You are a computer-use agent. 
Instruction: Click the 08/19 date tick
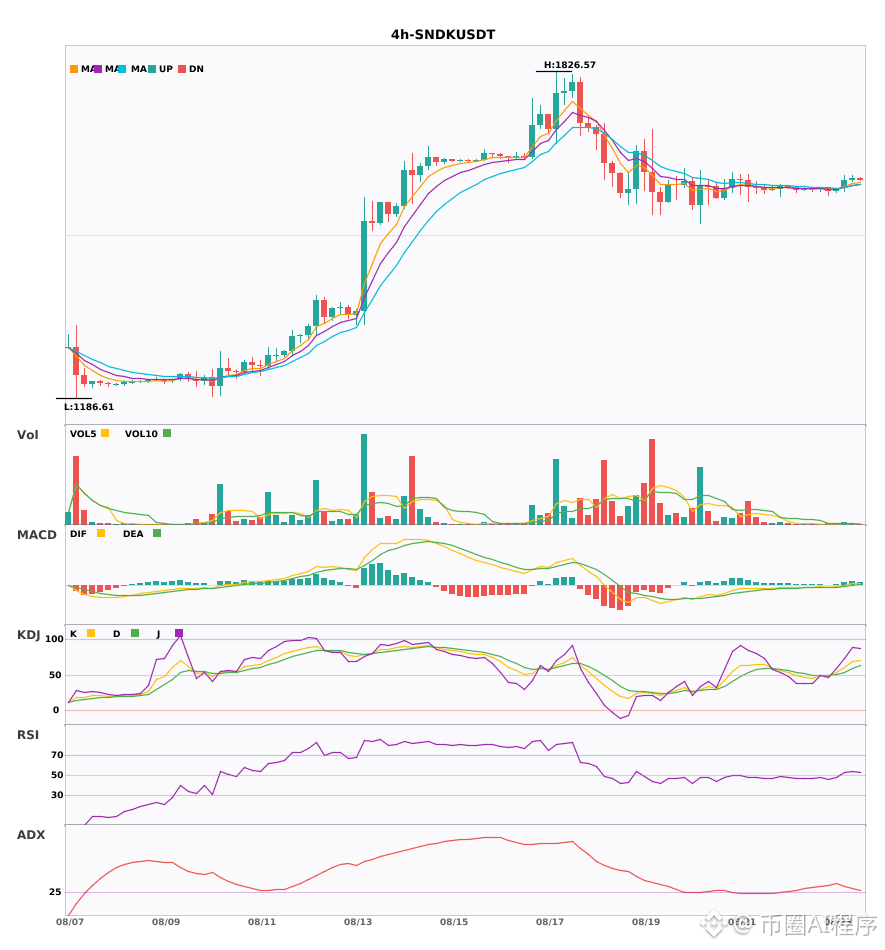(646, 922)
